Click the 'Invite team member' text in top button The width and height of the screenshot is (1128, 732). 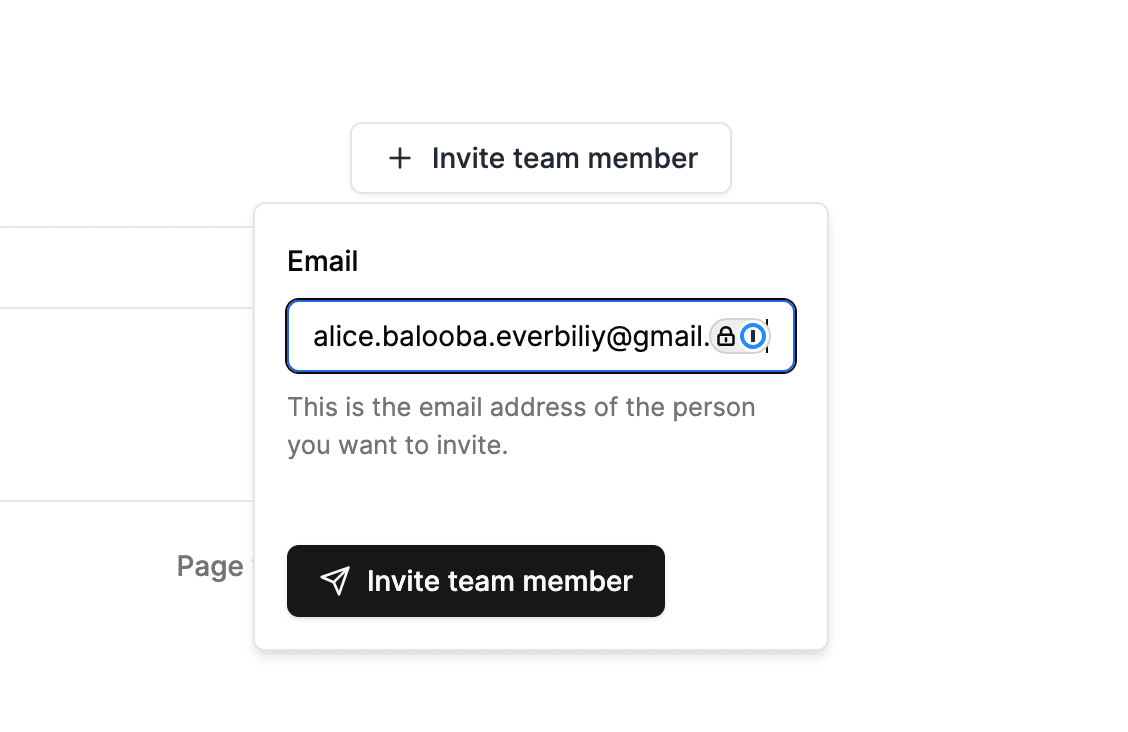click(564, 158)
